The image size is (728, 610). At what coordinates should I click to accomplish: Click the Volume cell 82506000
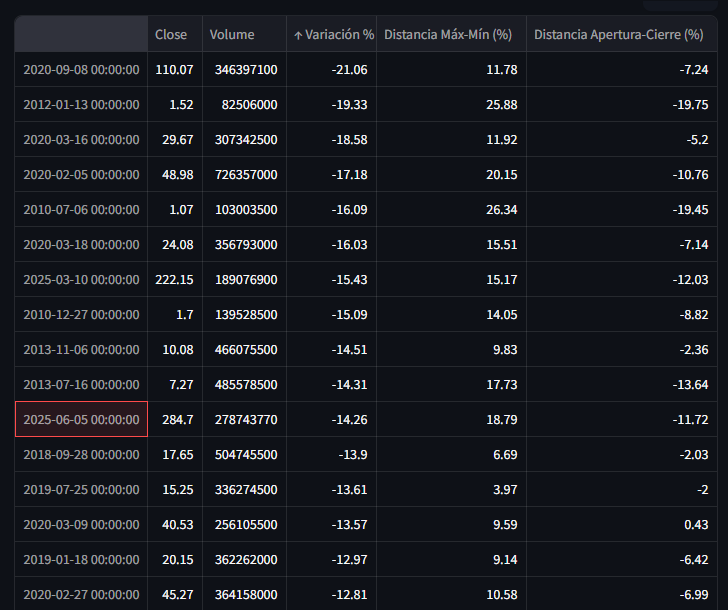tap(244, 104)
